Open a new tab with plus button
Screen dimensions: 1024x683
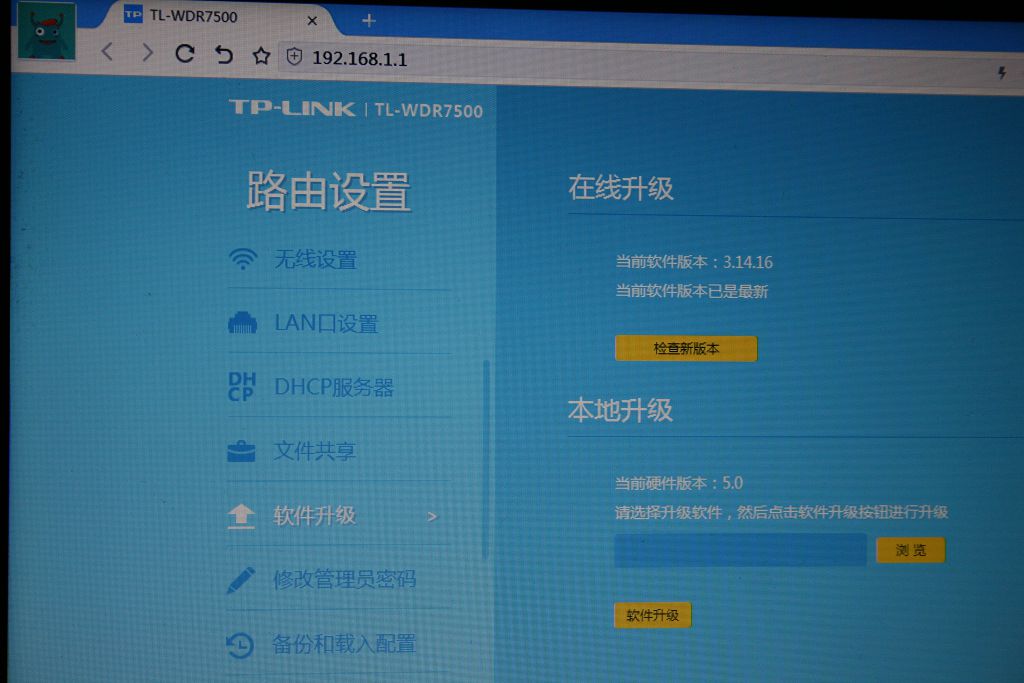368,21
